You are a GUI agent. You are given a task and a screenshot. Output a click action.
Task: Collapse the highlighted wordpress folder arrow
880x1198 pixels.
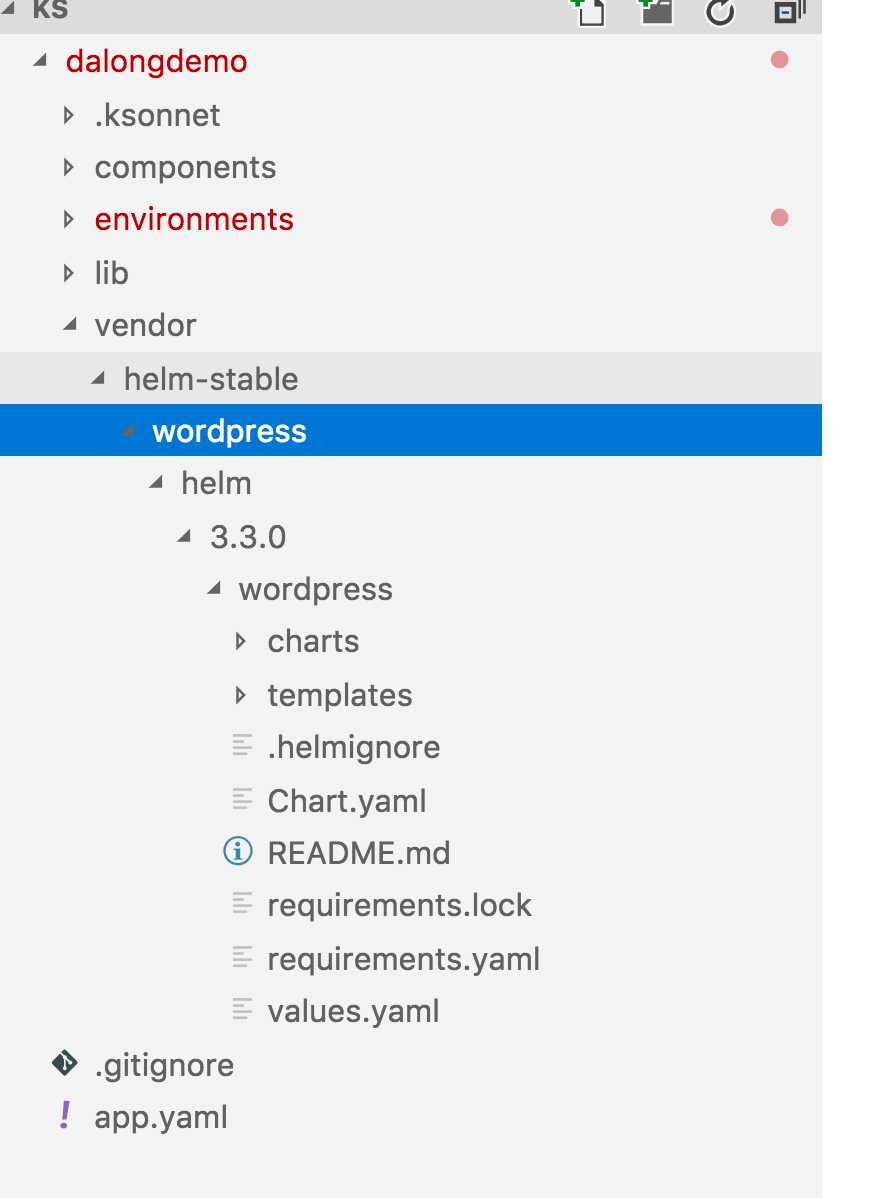(x=128, y=431)
